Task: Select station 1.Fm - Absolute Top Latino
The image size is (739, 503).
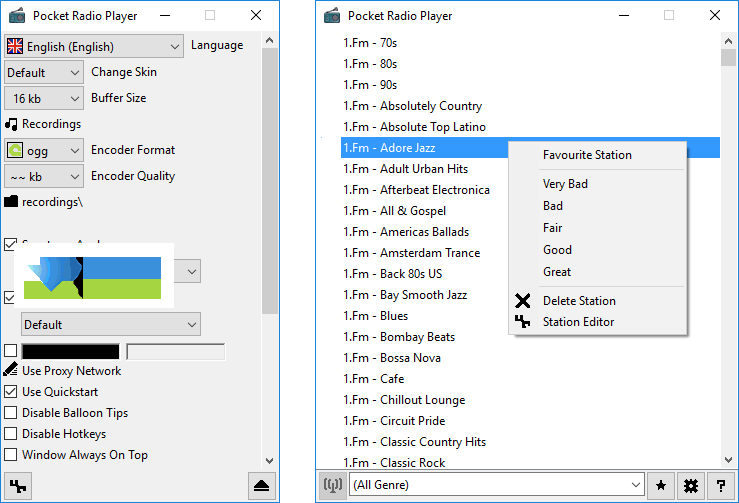Action: coord(414,127)
